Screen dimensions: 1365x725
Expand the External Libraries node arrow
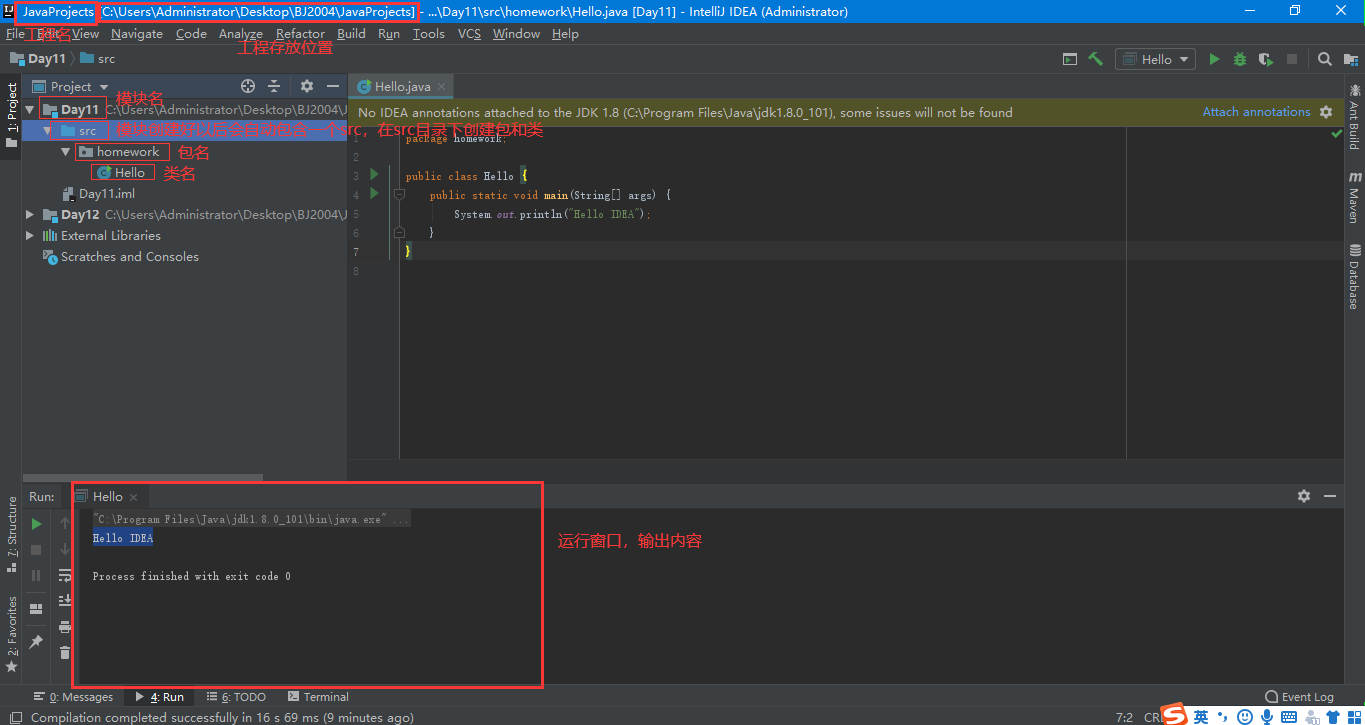point(30,236)
